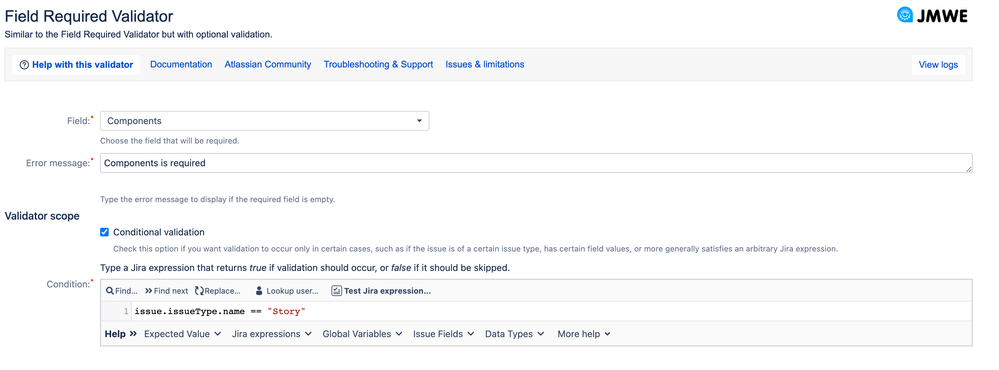
Task: Open the Documentation link
Action: (181, 64)
